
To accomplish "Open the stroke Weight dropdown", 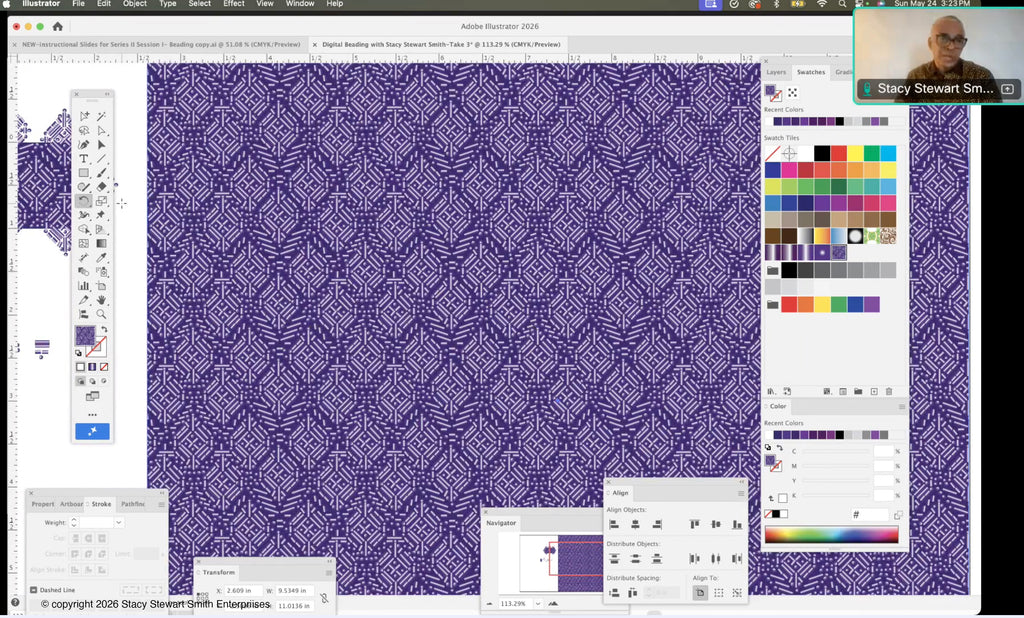I will click(x=118, y=523).
